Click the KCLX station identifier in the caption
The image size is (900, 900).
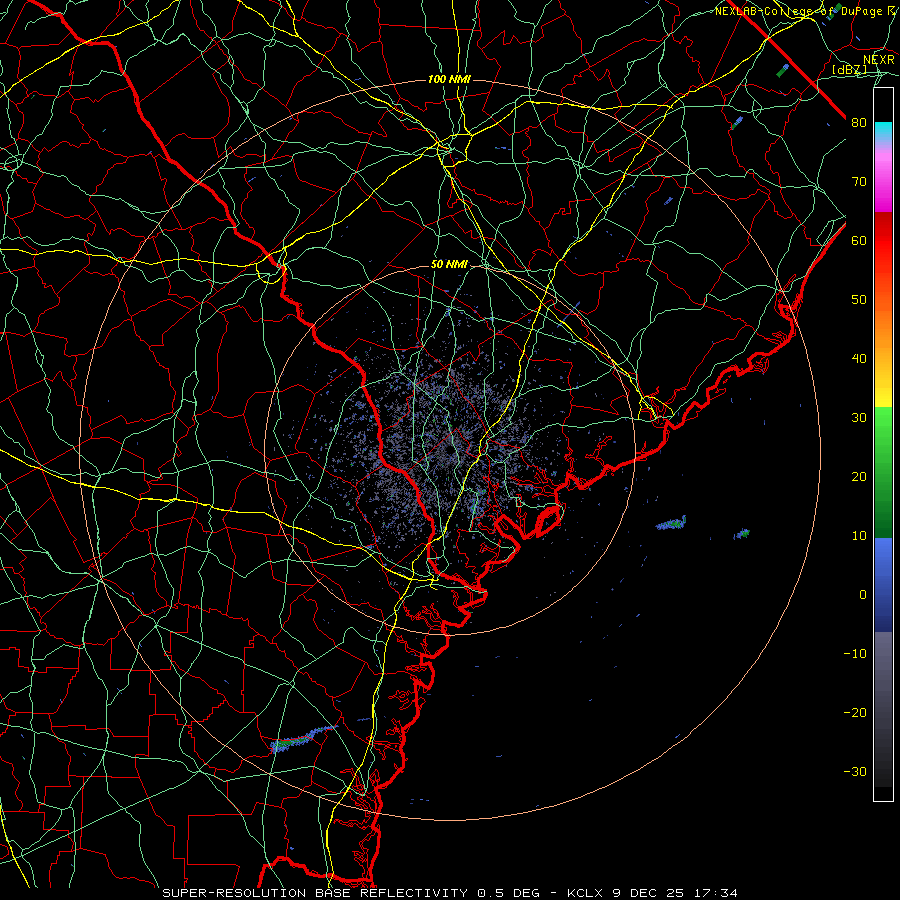click(x=584, y=893)
